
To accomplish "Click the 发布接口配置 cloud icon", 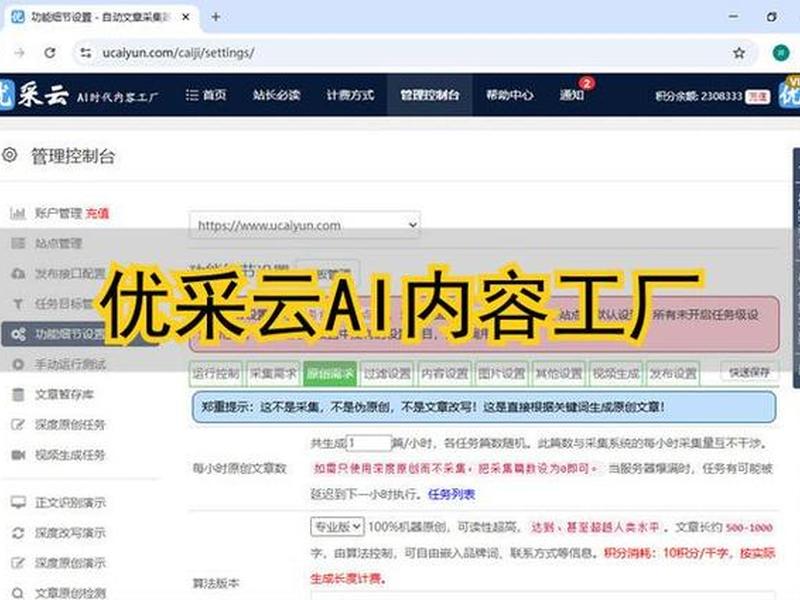I will [x=18, y=274].
